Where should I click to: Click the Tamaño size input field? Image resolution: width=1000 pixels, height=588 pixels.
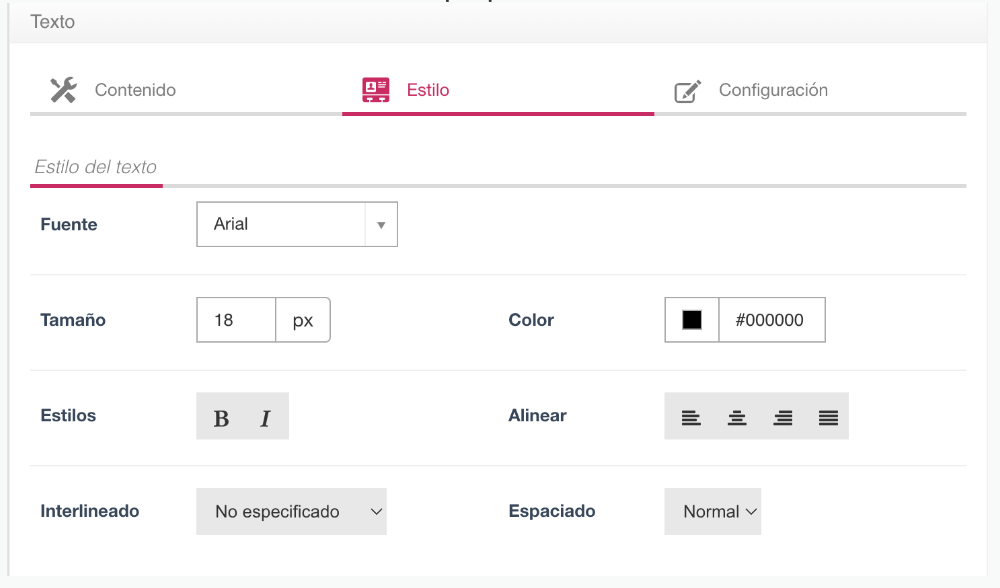236,321
